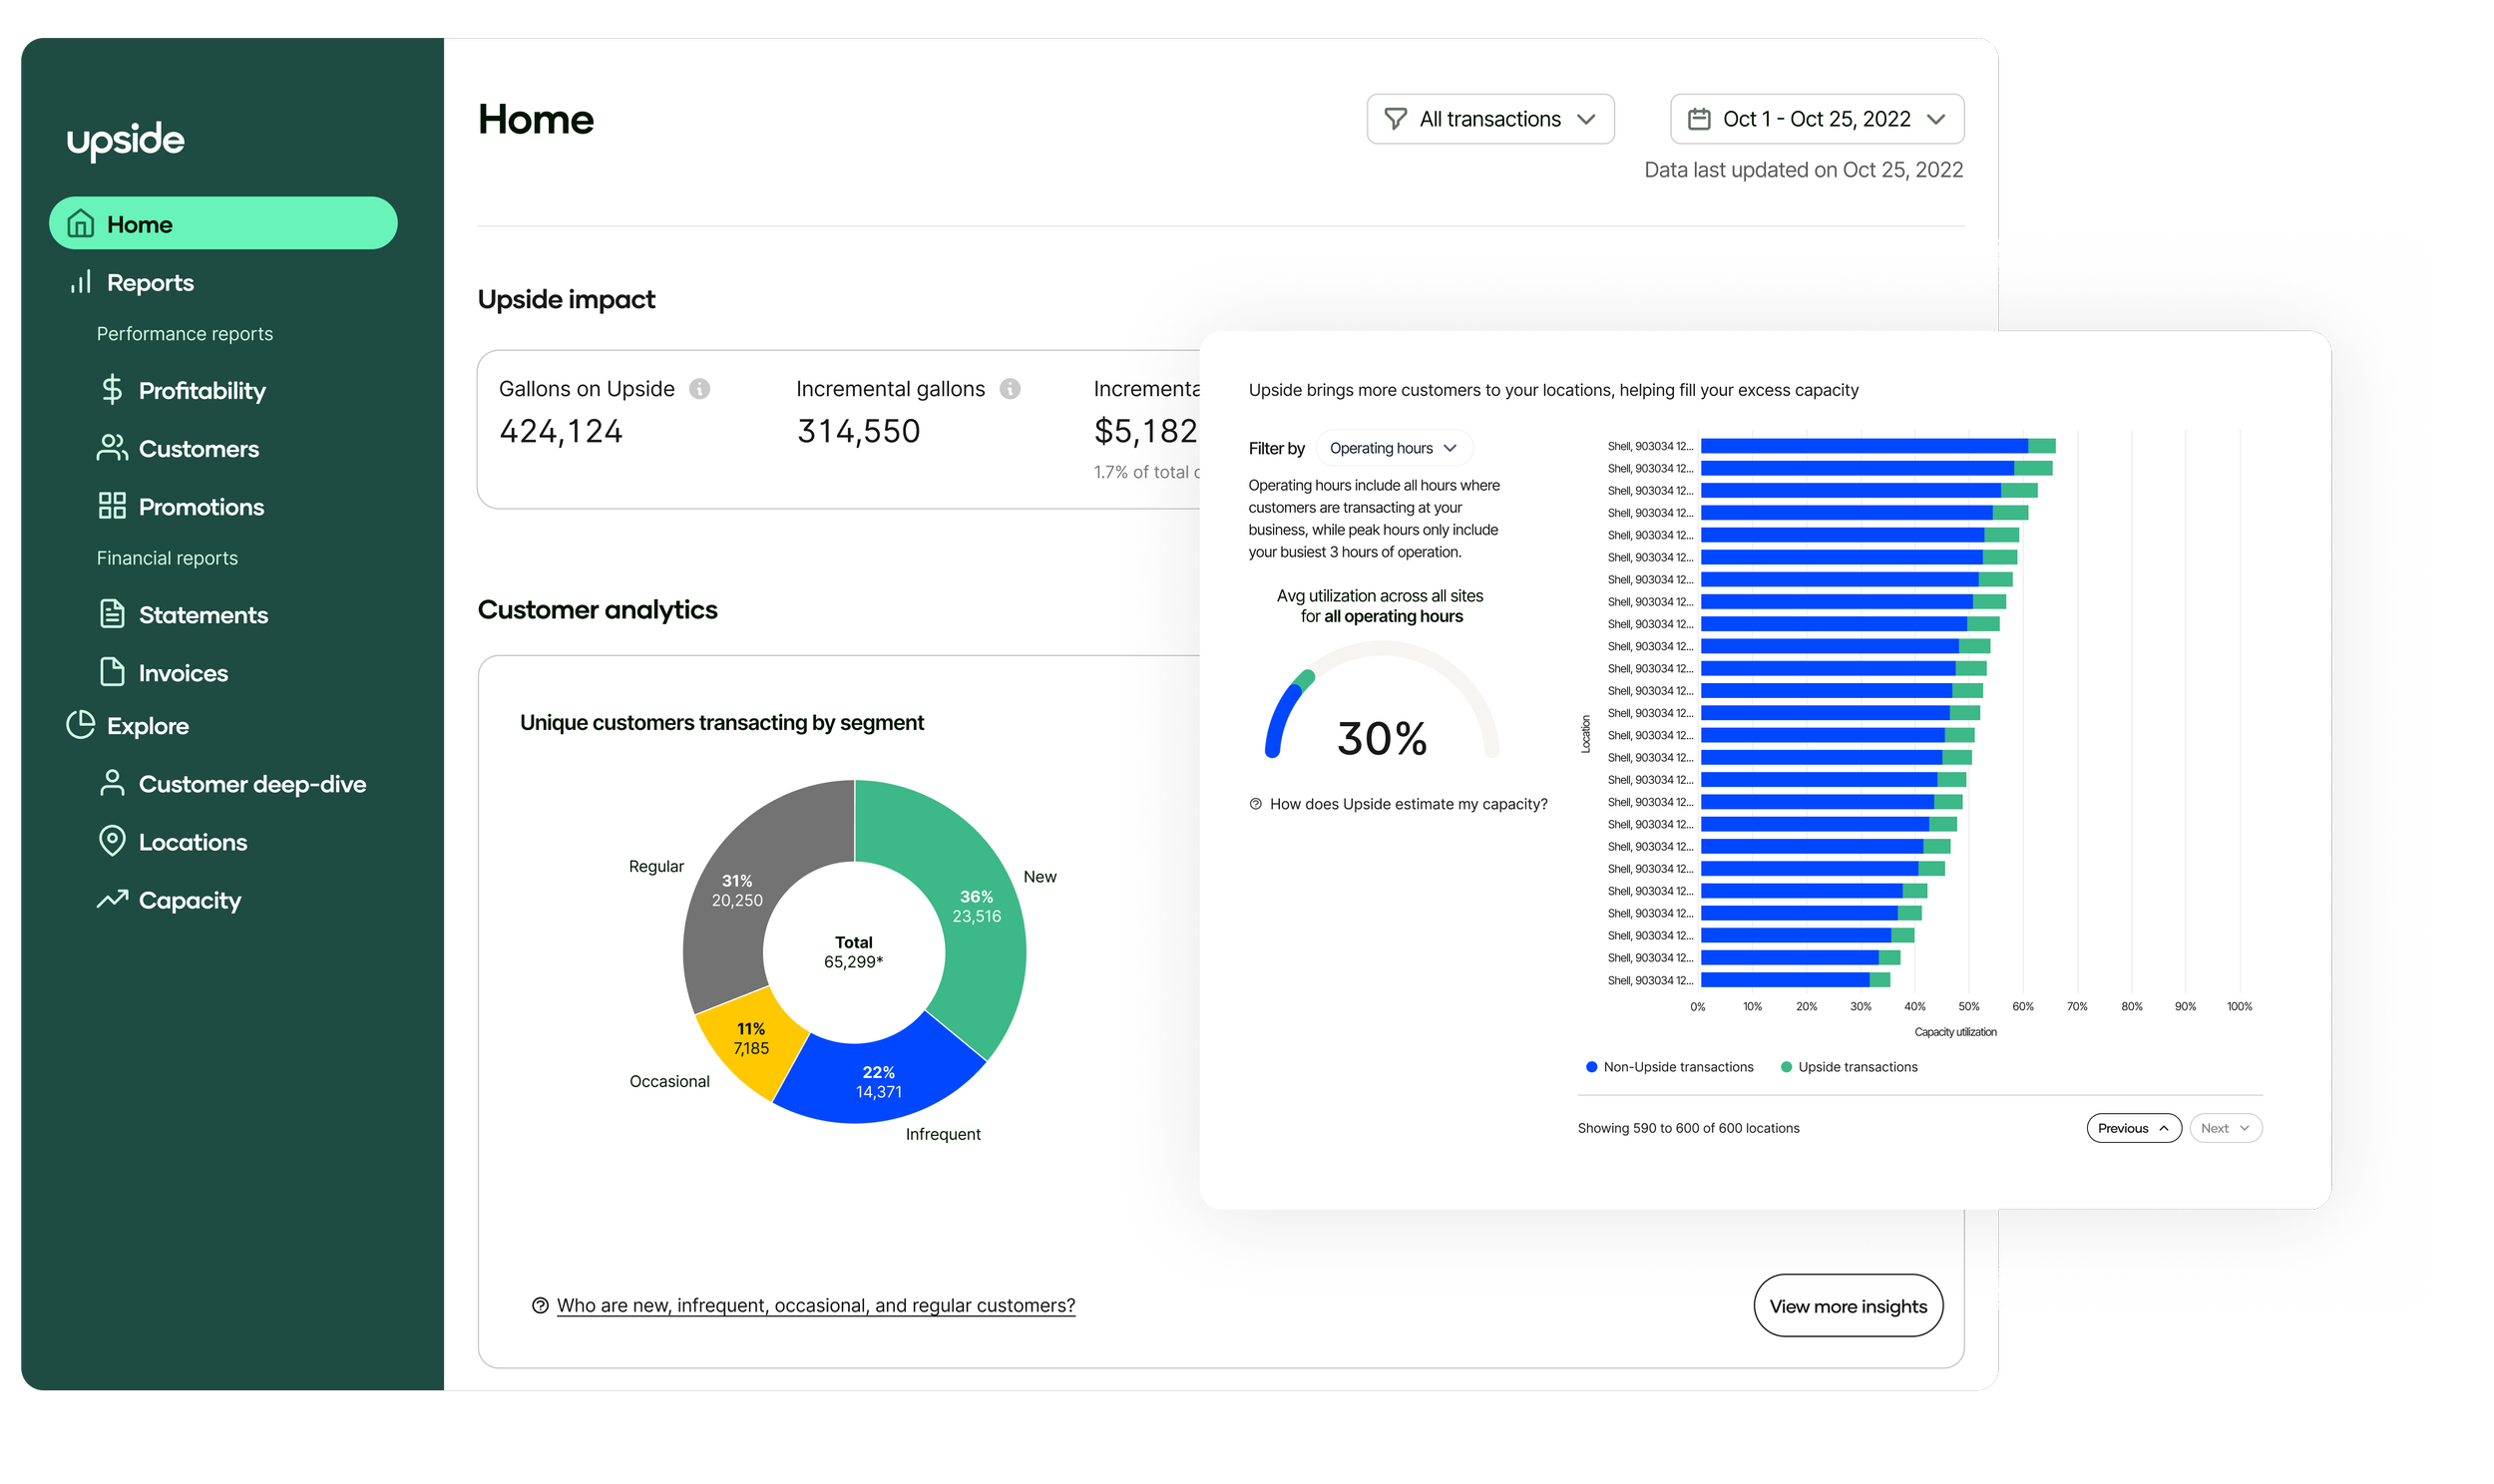Screen dimensions: 2494x1484
Task: Expand the Oct 1 - Oct 25, 2022 date range
Action: [1816, 119]
